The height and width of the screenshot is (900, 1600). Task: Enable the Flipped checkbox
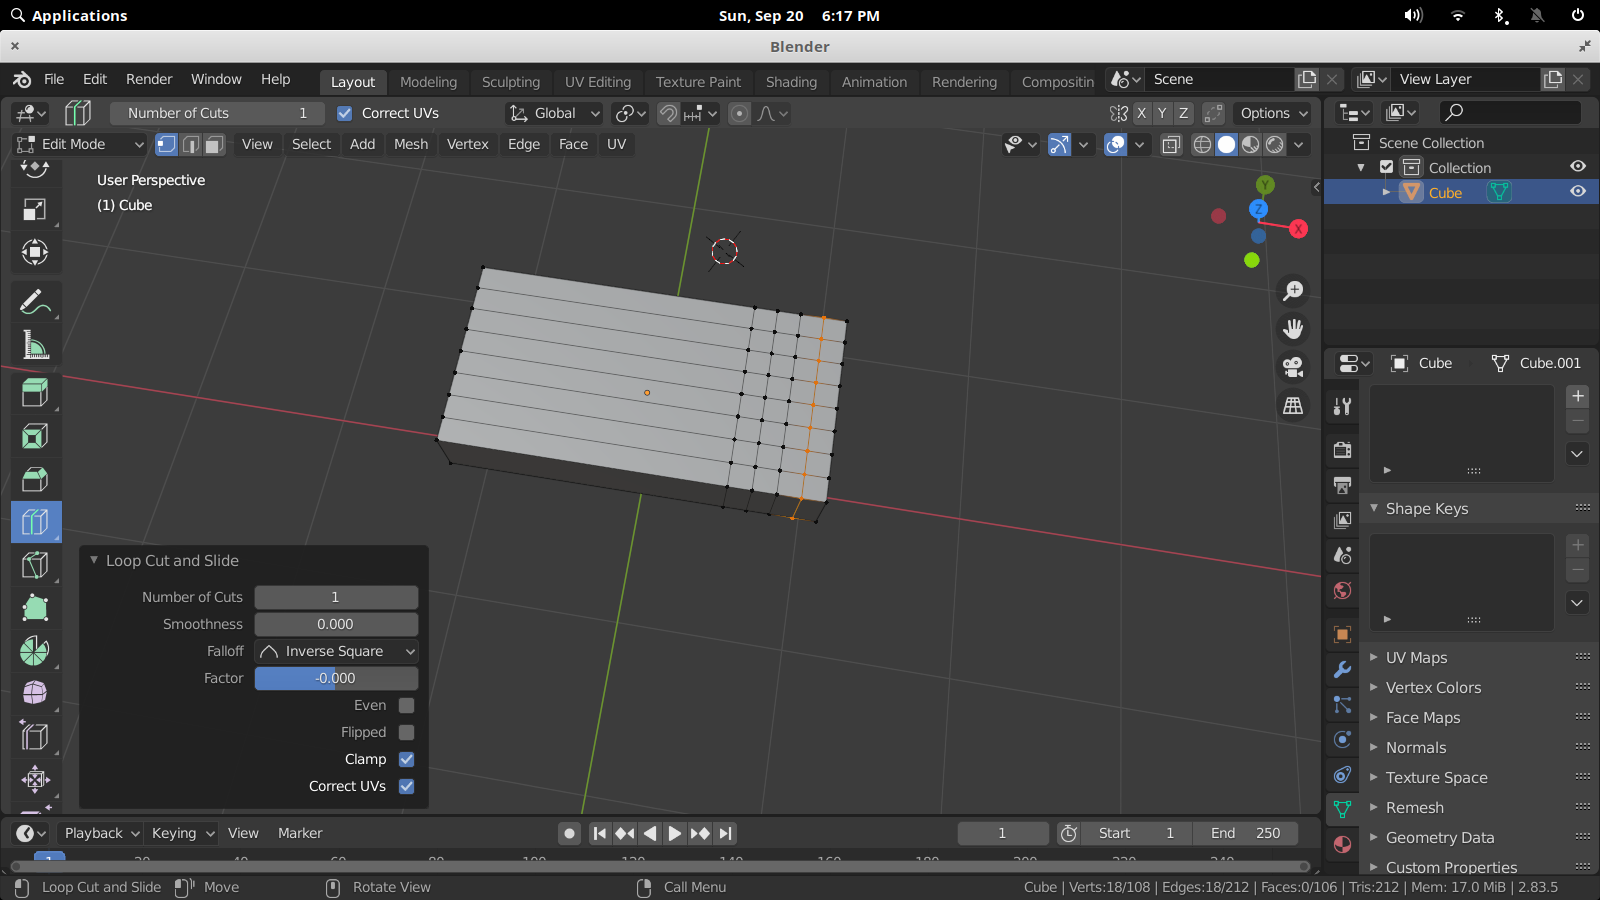point(406,732)
